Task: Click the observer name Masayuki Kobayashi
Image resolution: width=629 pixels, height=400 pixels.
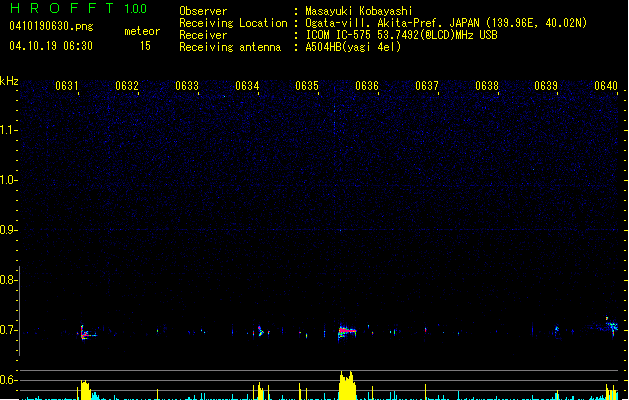Action: click(359, 11)
